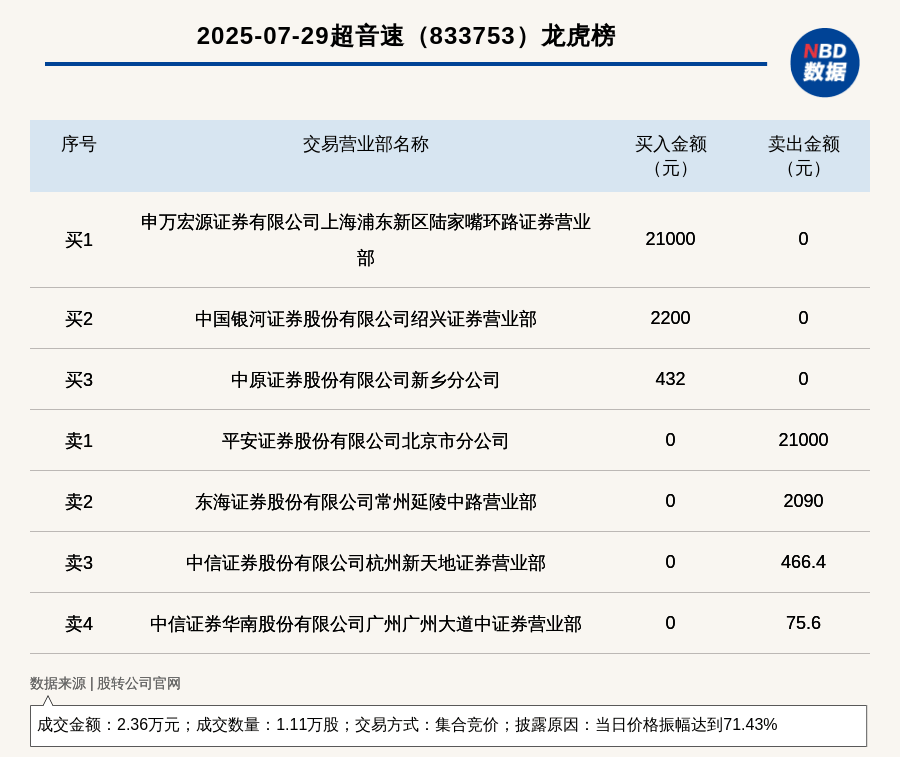Select the title 2025-07-29超音速（833753）龙虎榜
Screen dimensions: 900x757
point(406,36)
